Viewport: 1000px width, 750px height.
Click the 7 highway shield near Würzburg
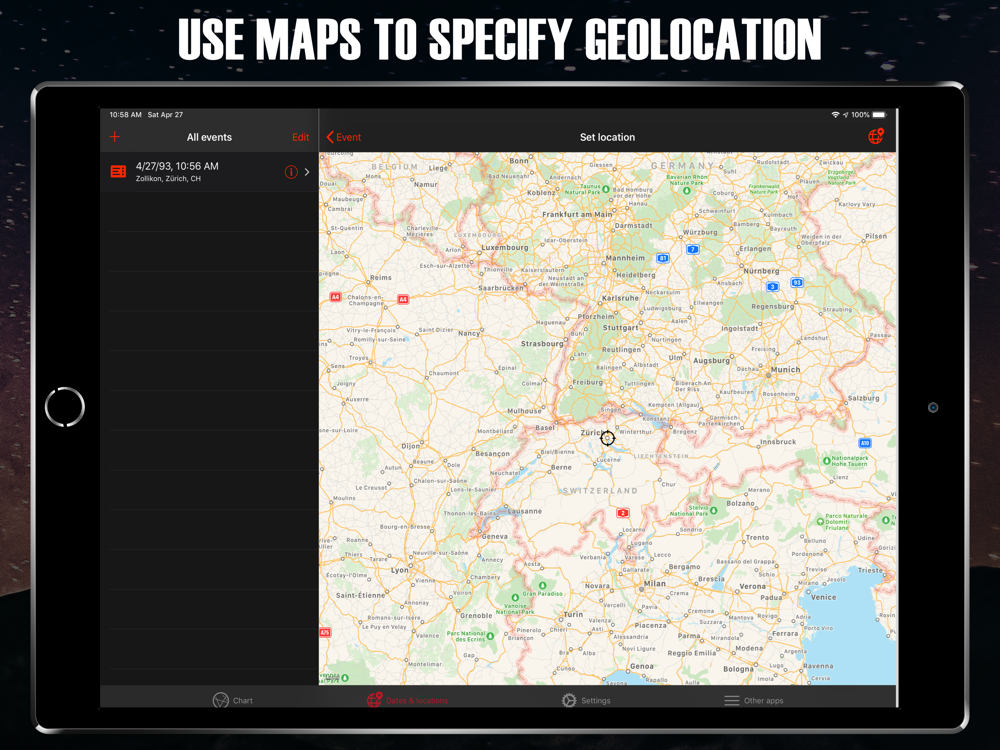pyautogui.click(x=693, y=249)
